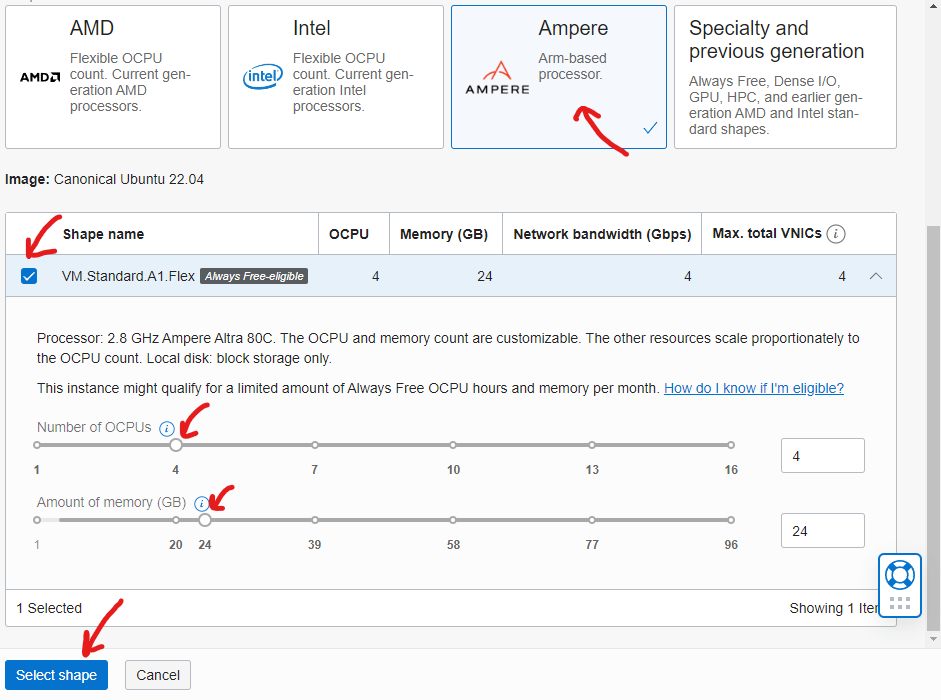Open Specialty and previous generation card
The height and width of the screenshot is (700, 941).
[x=785, y=77]
